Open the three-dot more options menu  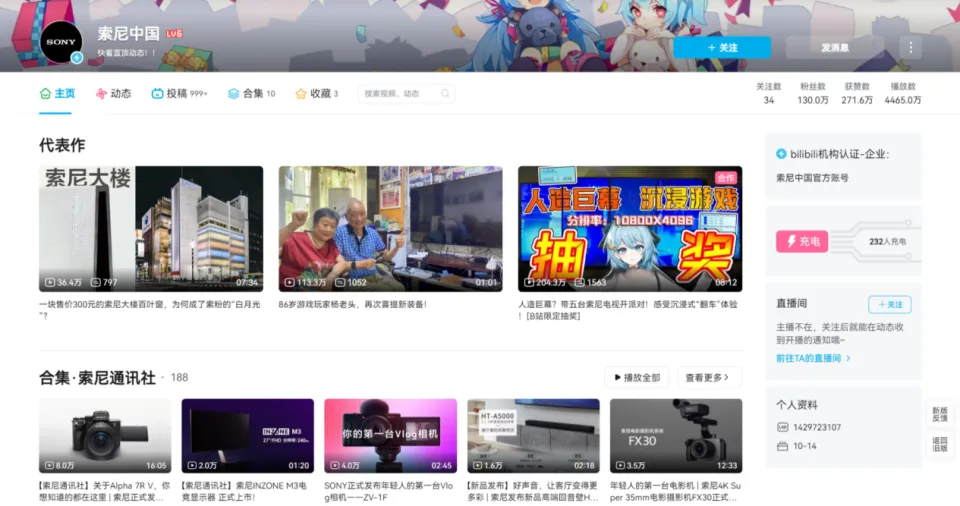click(910, 48)
